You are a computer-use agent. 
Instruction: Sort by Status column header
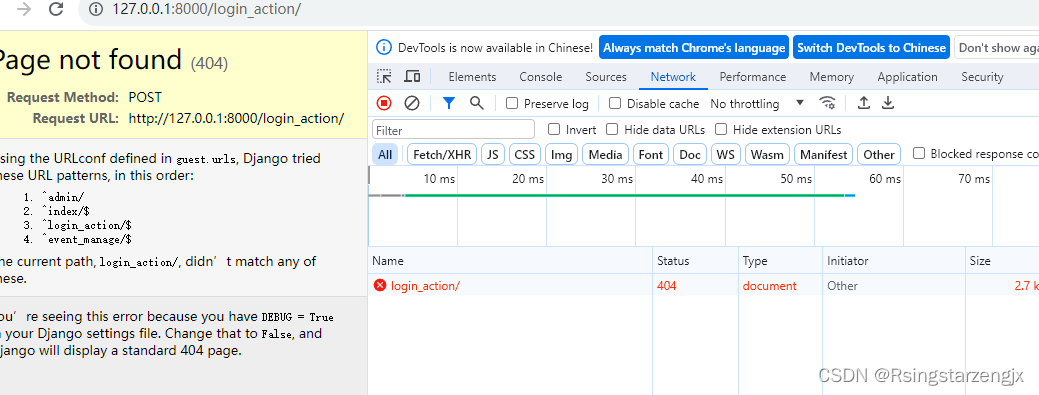click(696, 261)
